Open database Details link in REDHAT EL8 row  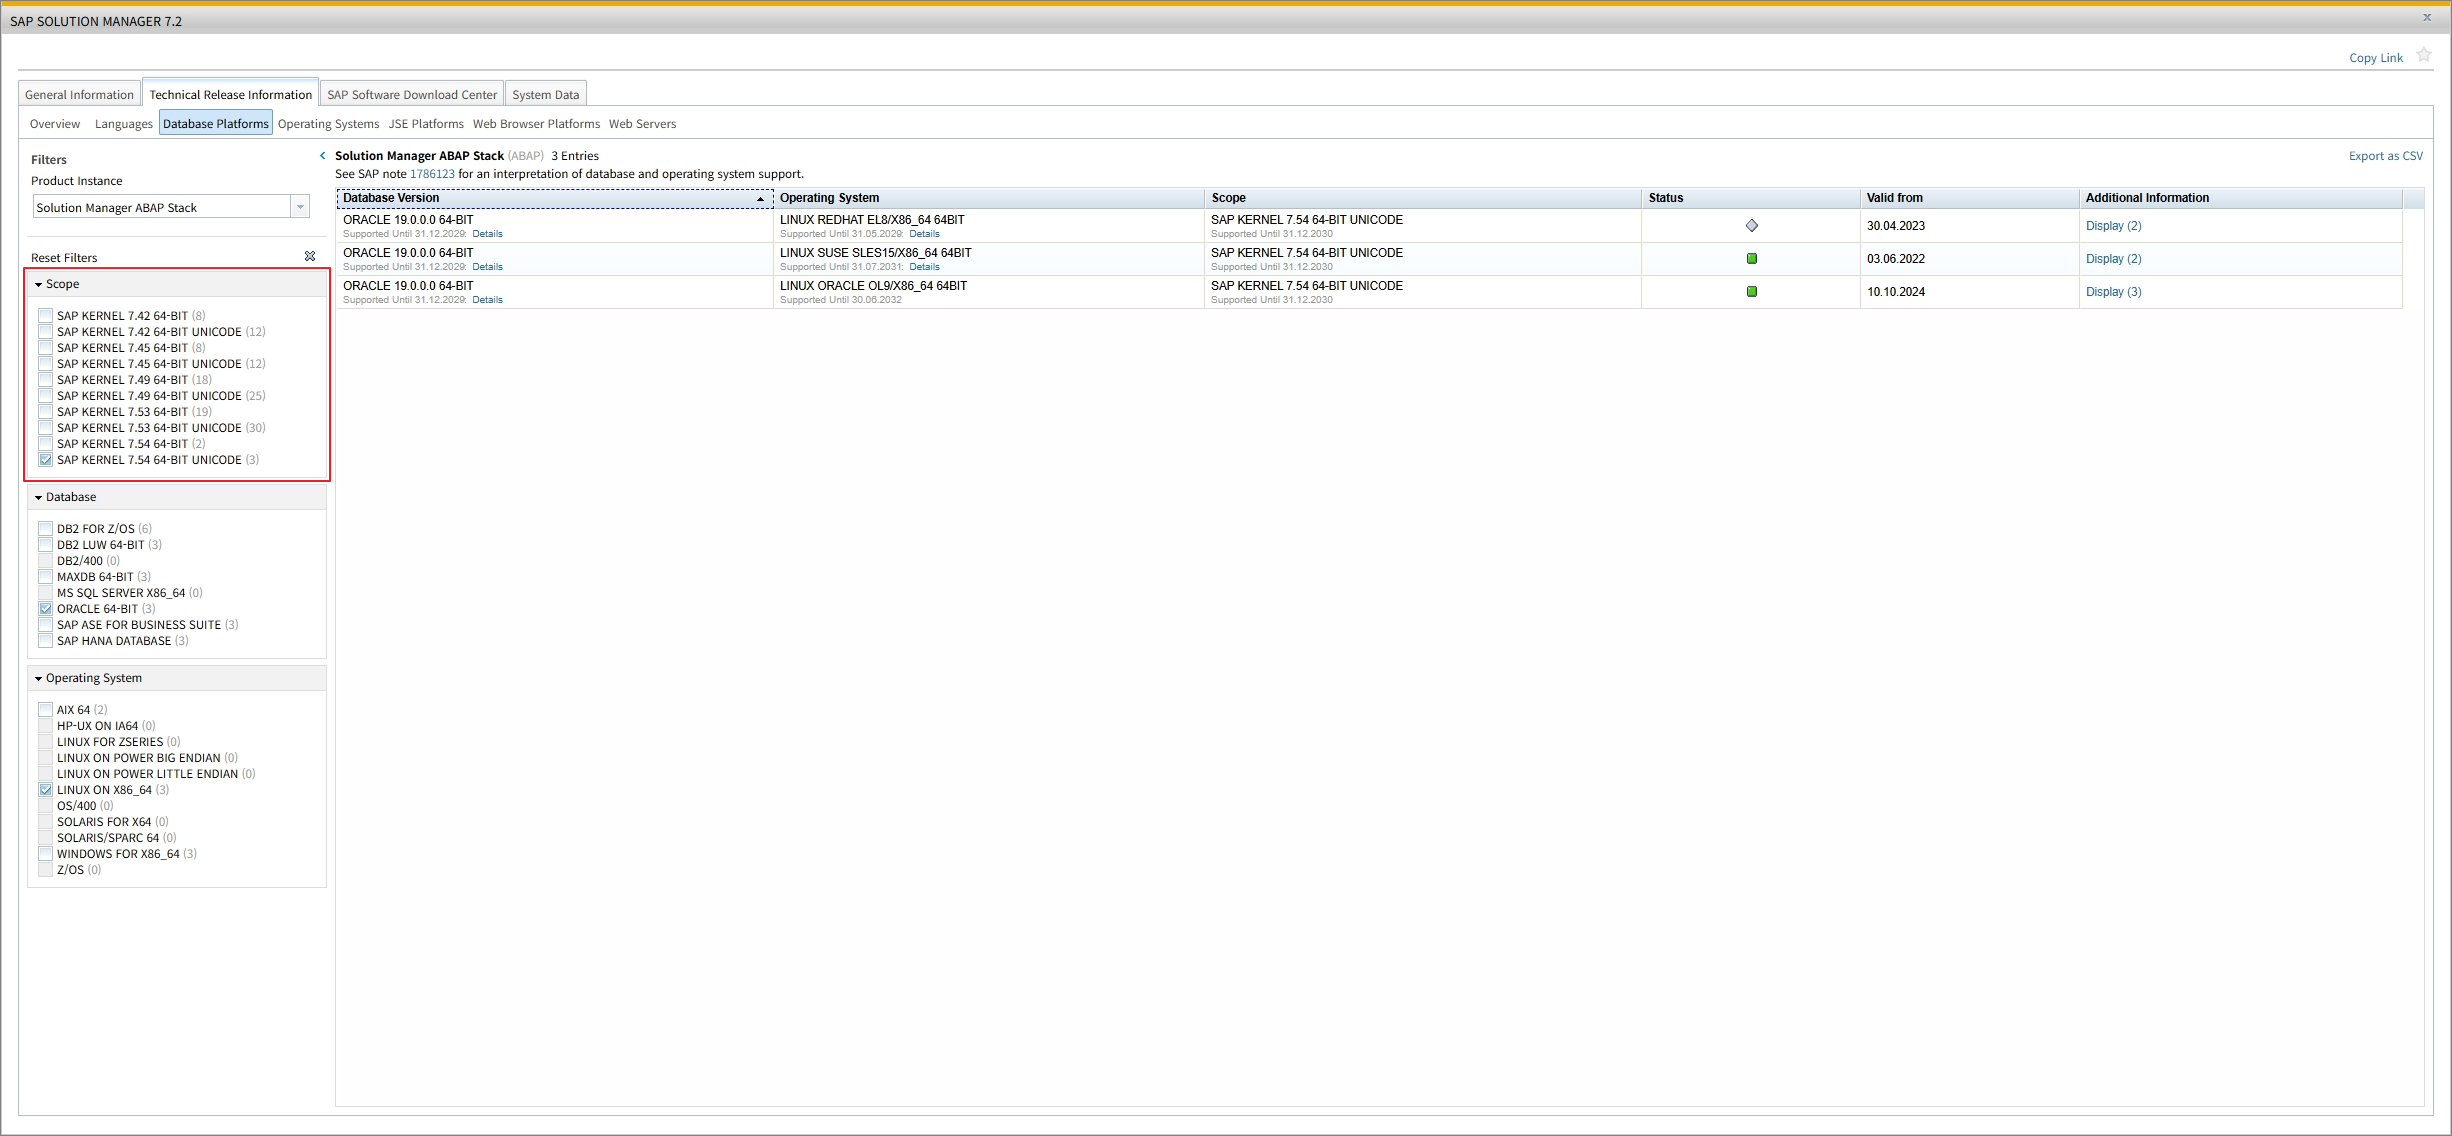[488, 234]
